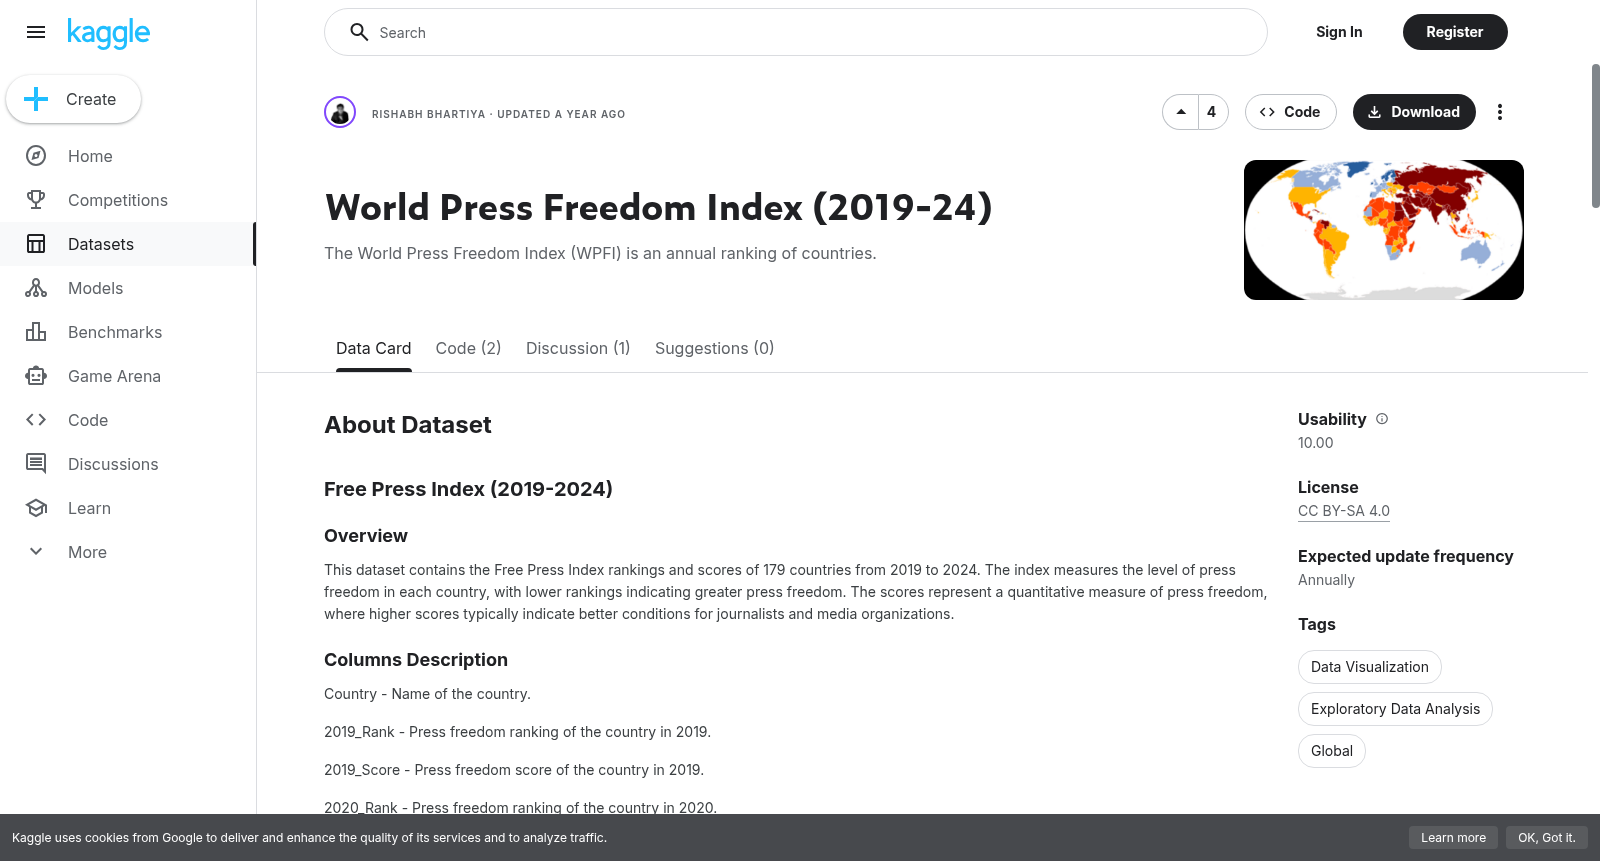
Task: Click the Benchmarks bar chart icon
Action: point(36,332)
